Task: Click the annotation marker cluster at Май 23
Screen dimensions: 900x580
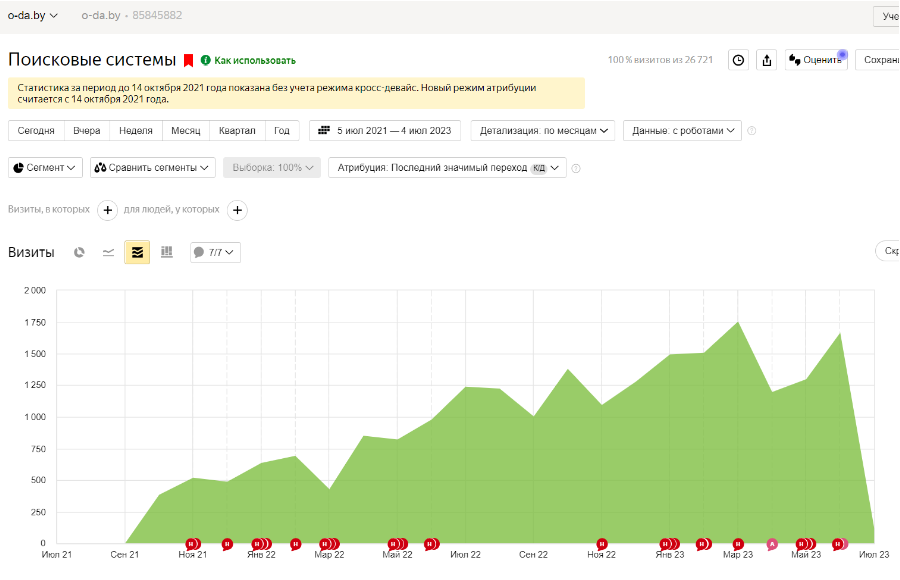Action: [x=806, y=544]
